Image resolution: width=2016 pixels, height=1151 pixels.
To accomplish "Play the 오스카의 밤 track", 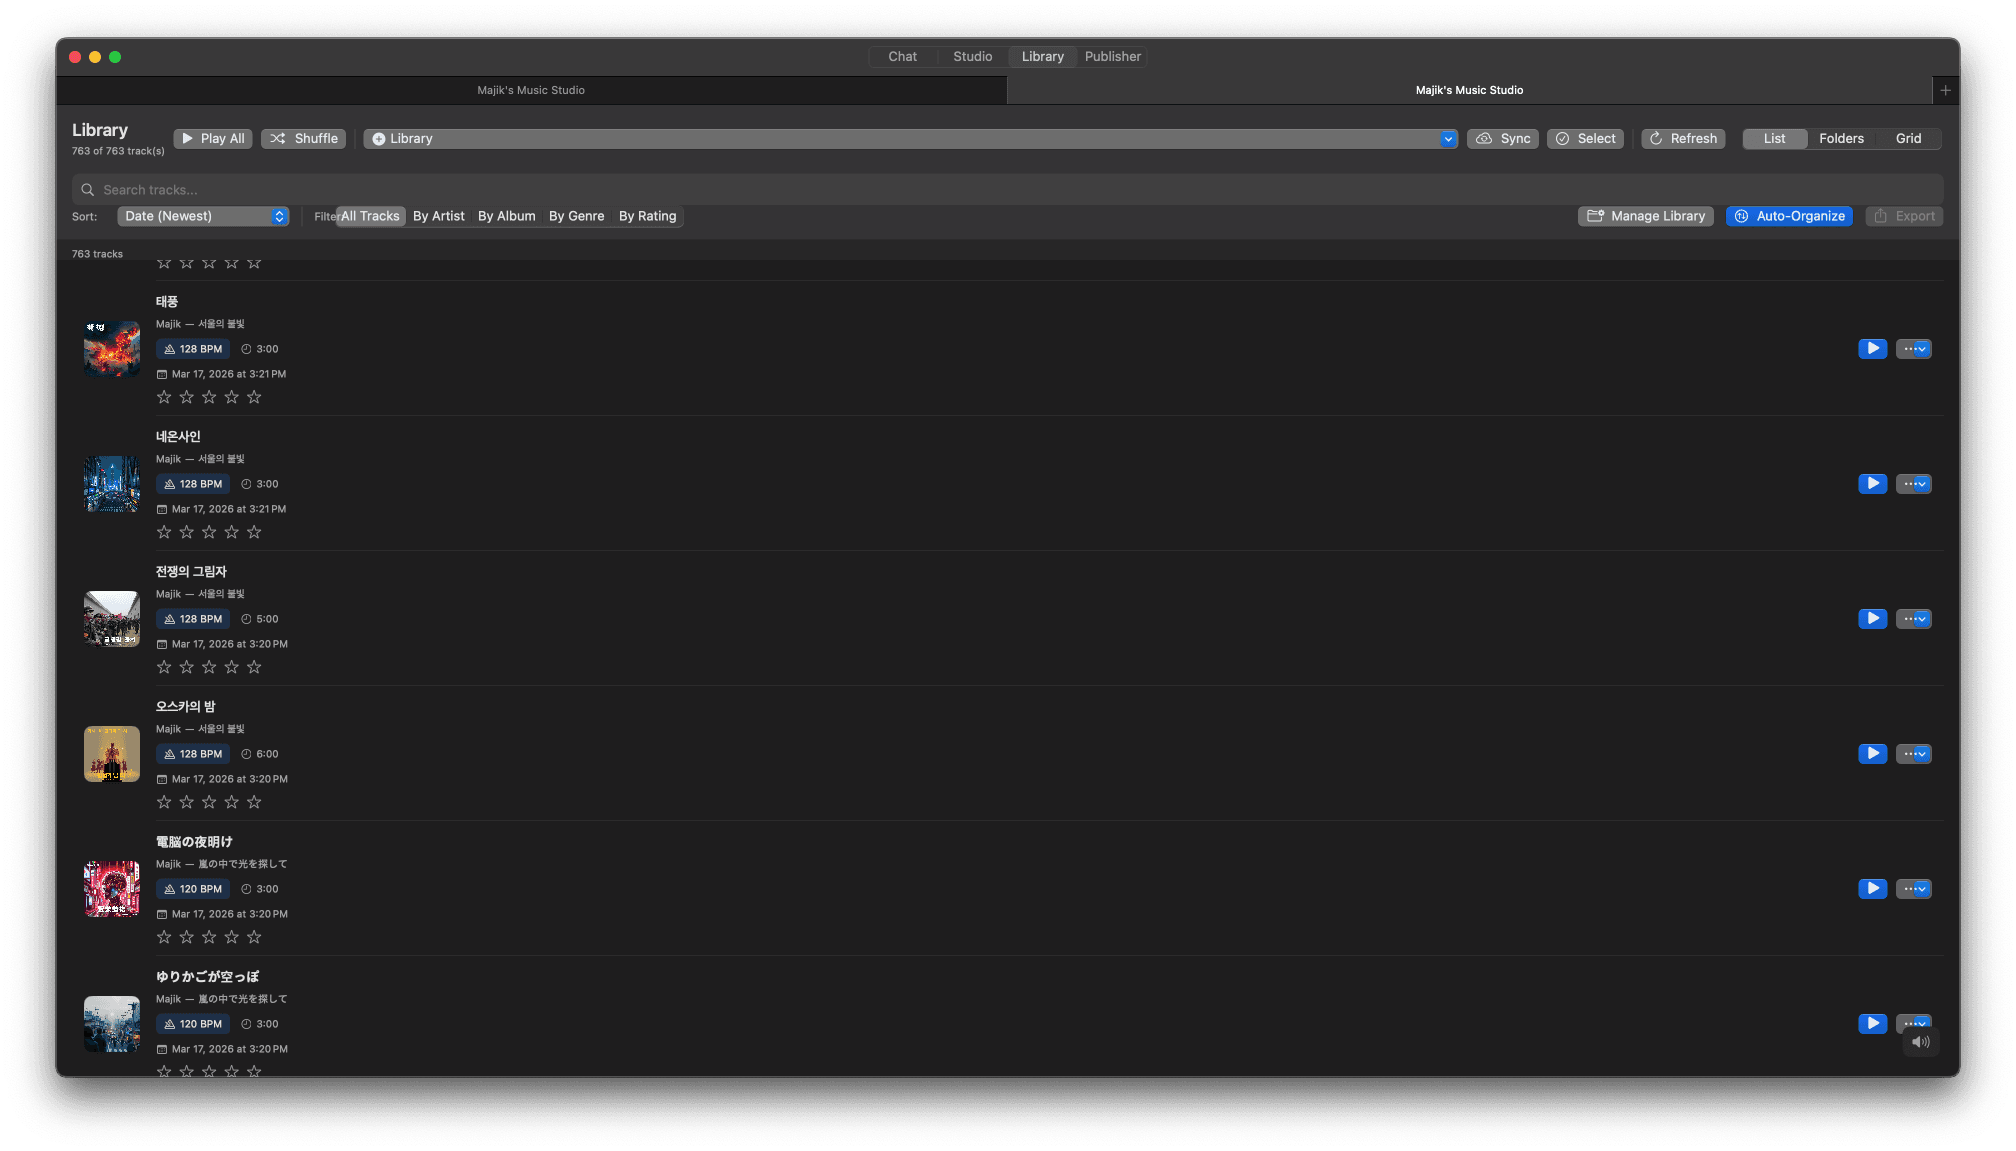I will [x=1872, y=754].
